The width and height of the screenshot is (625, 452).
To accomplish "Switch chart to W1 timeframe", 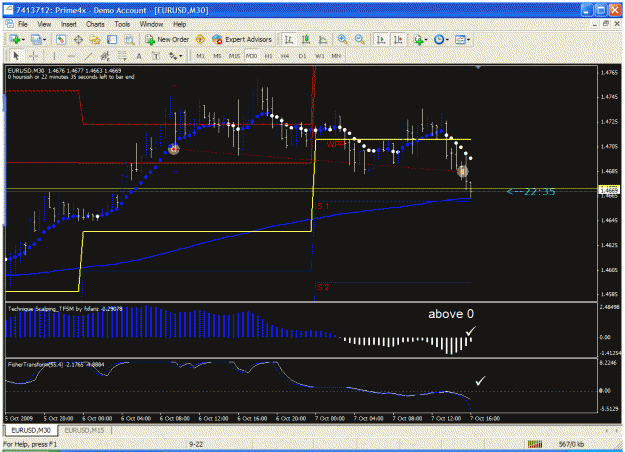I will (319, 56).
